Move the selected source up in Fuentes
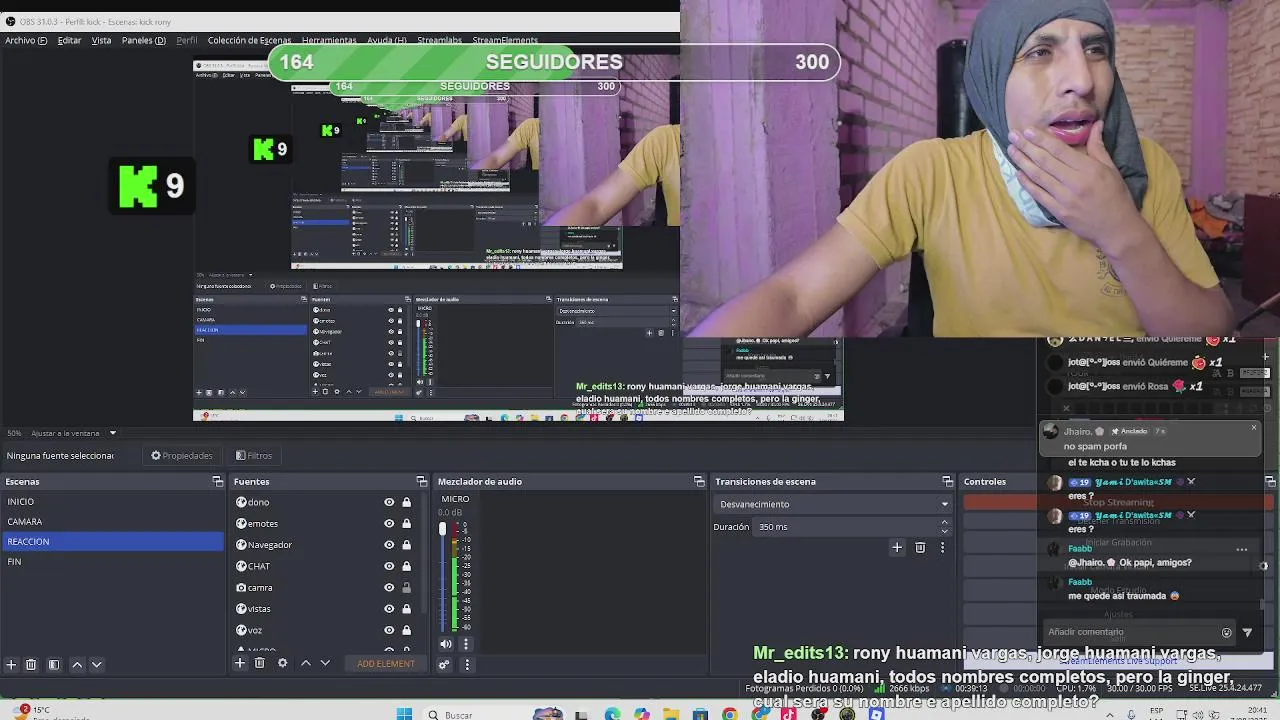Viewport: 1280px width, 720px height. pos(306,663)
